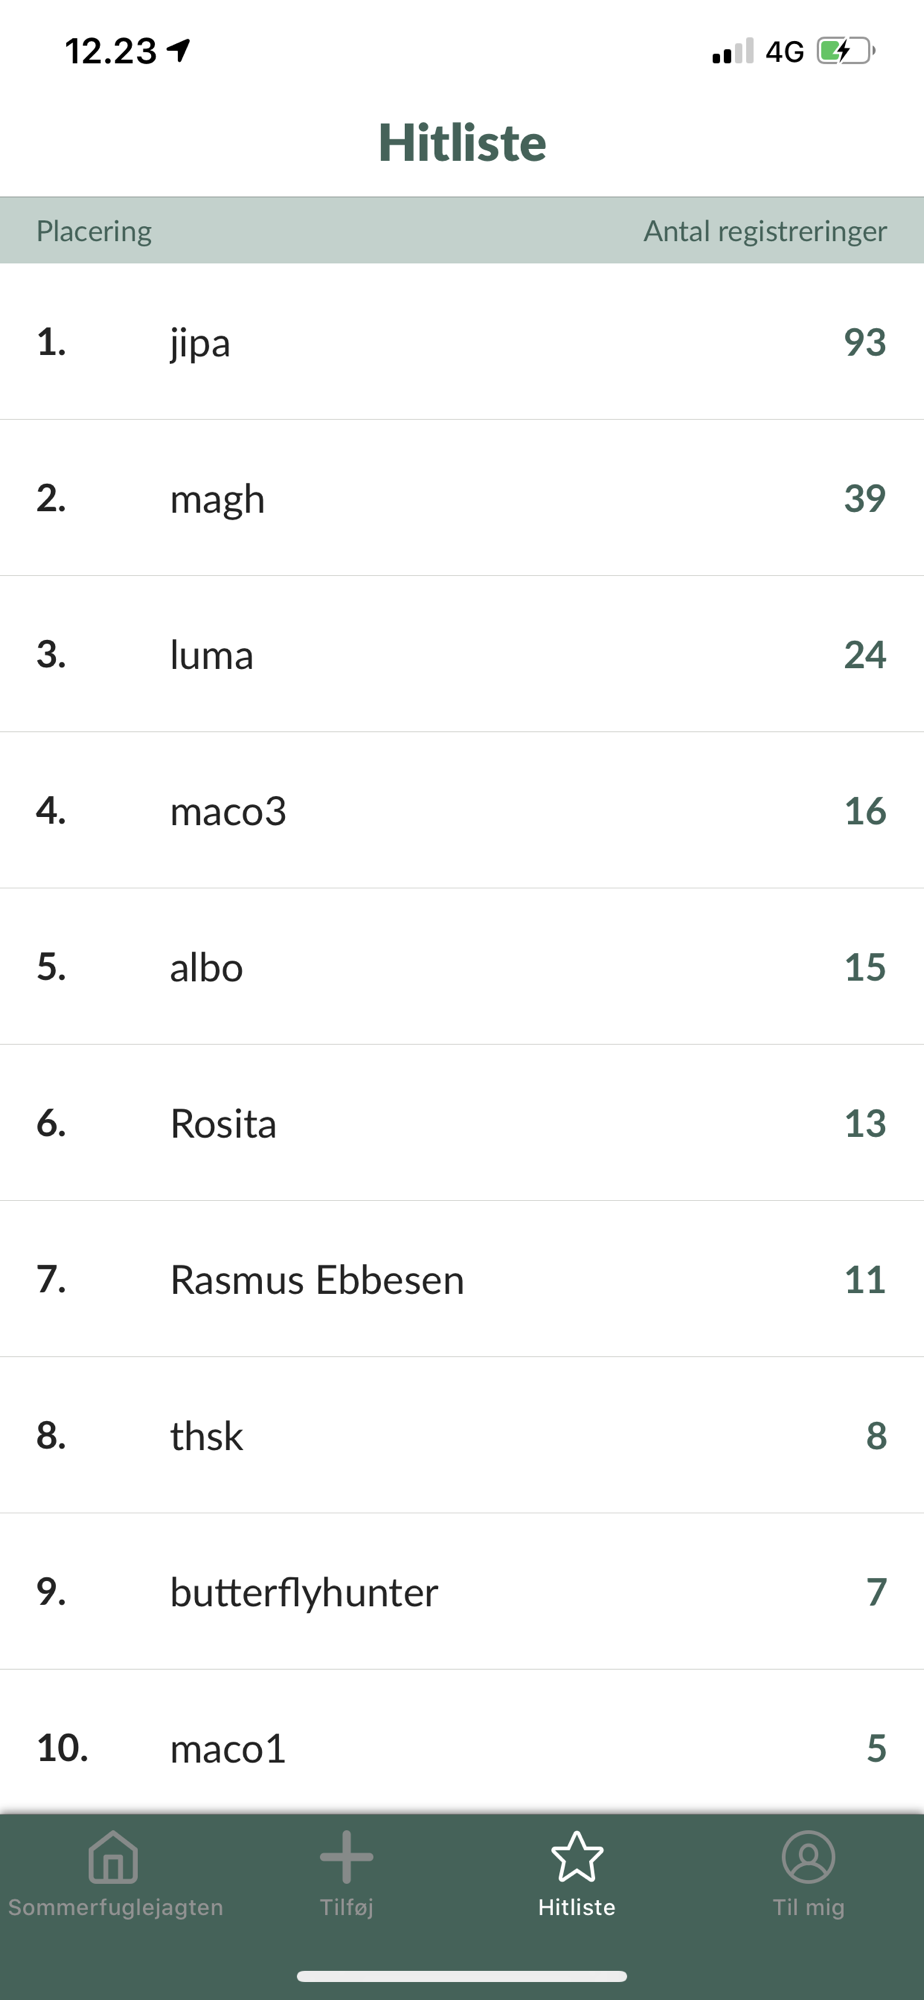This screenshot has width=924, height=2000.
Task: Select Rosita in the ranking
Action: (223, 1123)
